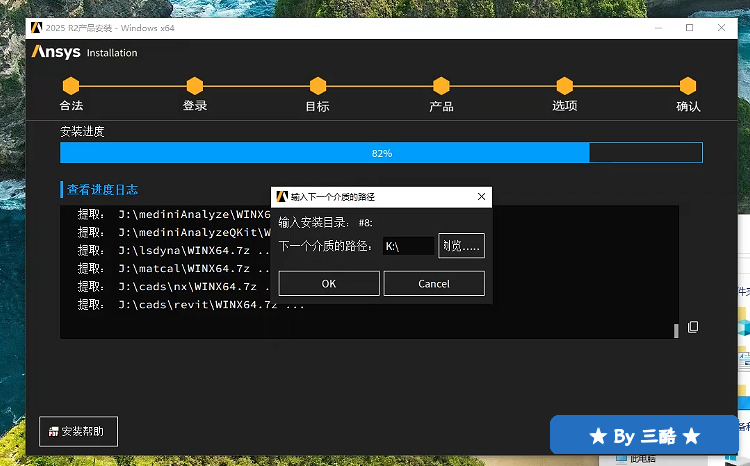This screenshot has height=466, width=750.
Task: Click log line J:\matcal\WINX64.7z
Action: pyautogui.click(x=174, y=268)
